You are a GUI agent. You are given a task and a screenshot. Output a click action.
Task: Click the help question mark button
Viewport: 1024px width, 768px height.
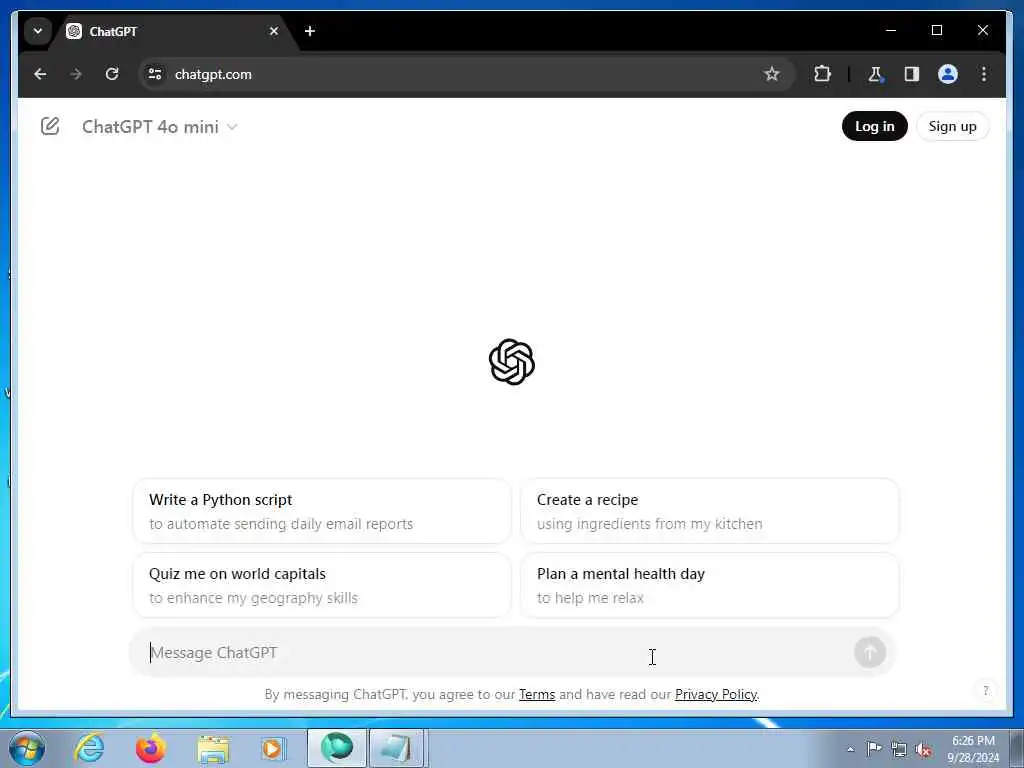pos(985,690)
